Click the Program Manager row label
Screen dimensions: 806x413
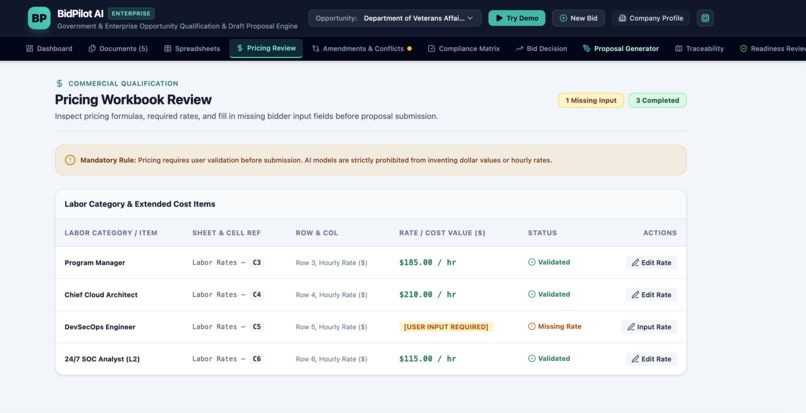[95, 262]
